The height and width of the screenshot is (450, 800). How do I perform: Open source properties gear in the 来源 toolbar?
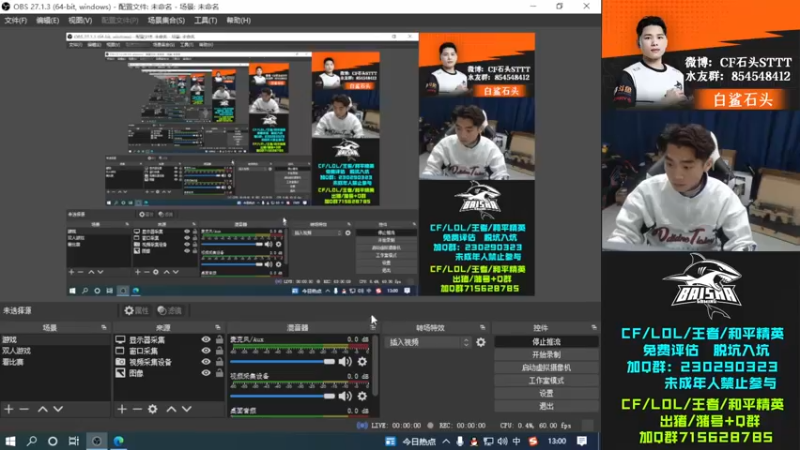click(x=153, y=409)
